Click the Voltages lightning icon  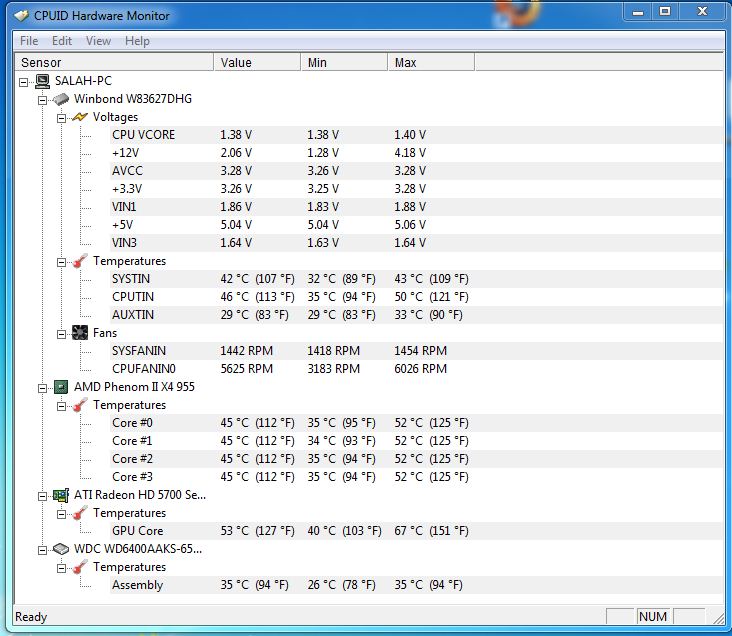[x=80, y=117]
